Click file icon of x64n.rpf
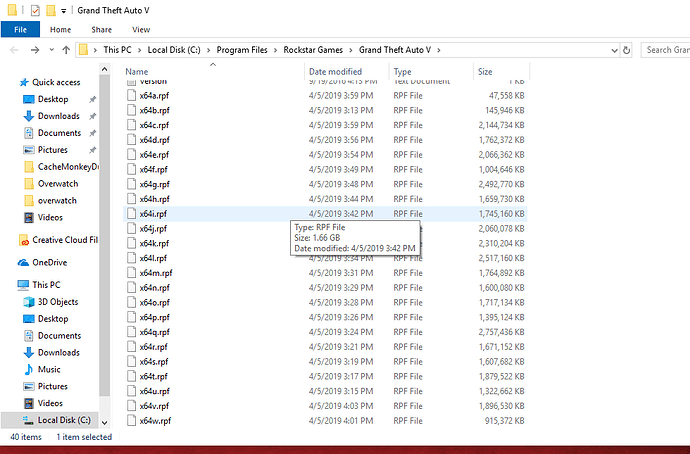This screenshot has width=690, height=454. click(x=131, y=288)
